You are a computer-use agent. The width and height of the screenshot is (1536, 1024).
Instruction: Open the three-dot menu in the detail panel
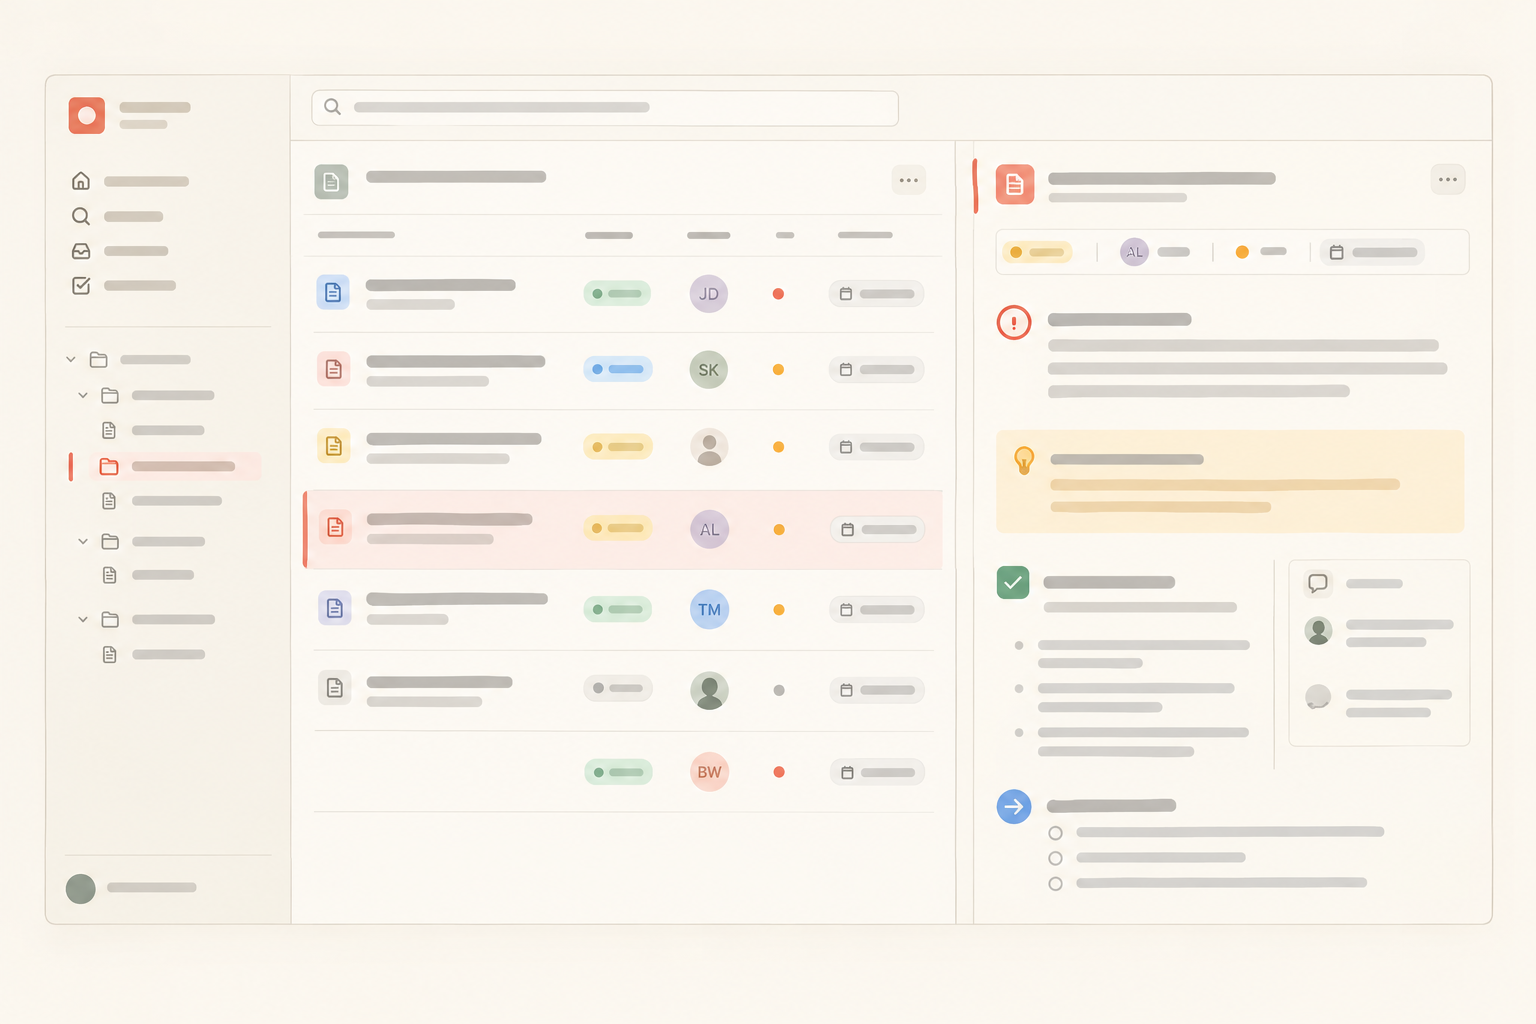(1448, 180)
